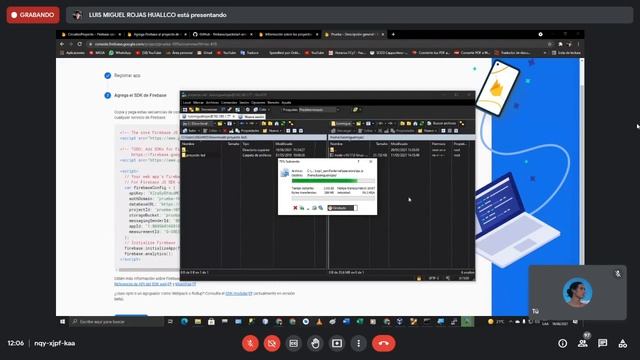
Task: Switch to the CircuitosProyecto Firebase tab
Action: click(90, 34)
